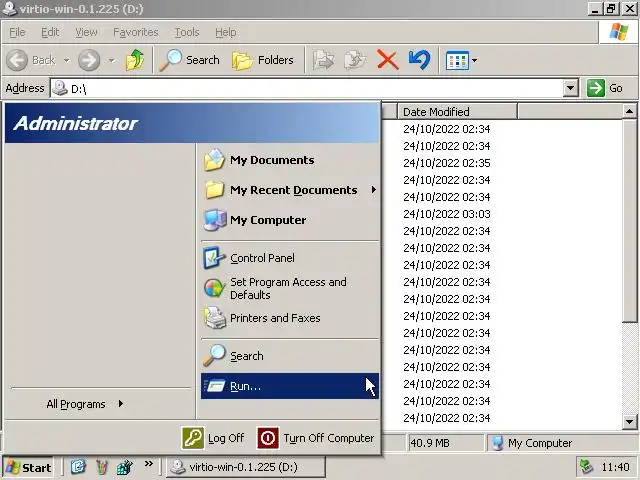640x480 pixels.
Task: Open Search from the Start menu
Action: click(290, 356)
